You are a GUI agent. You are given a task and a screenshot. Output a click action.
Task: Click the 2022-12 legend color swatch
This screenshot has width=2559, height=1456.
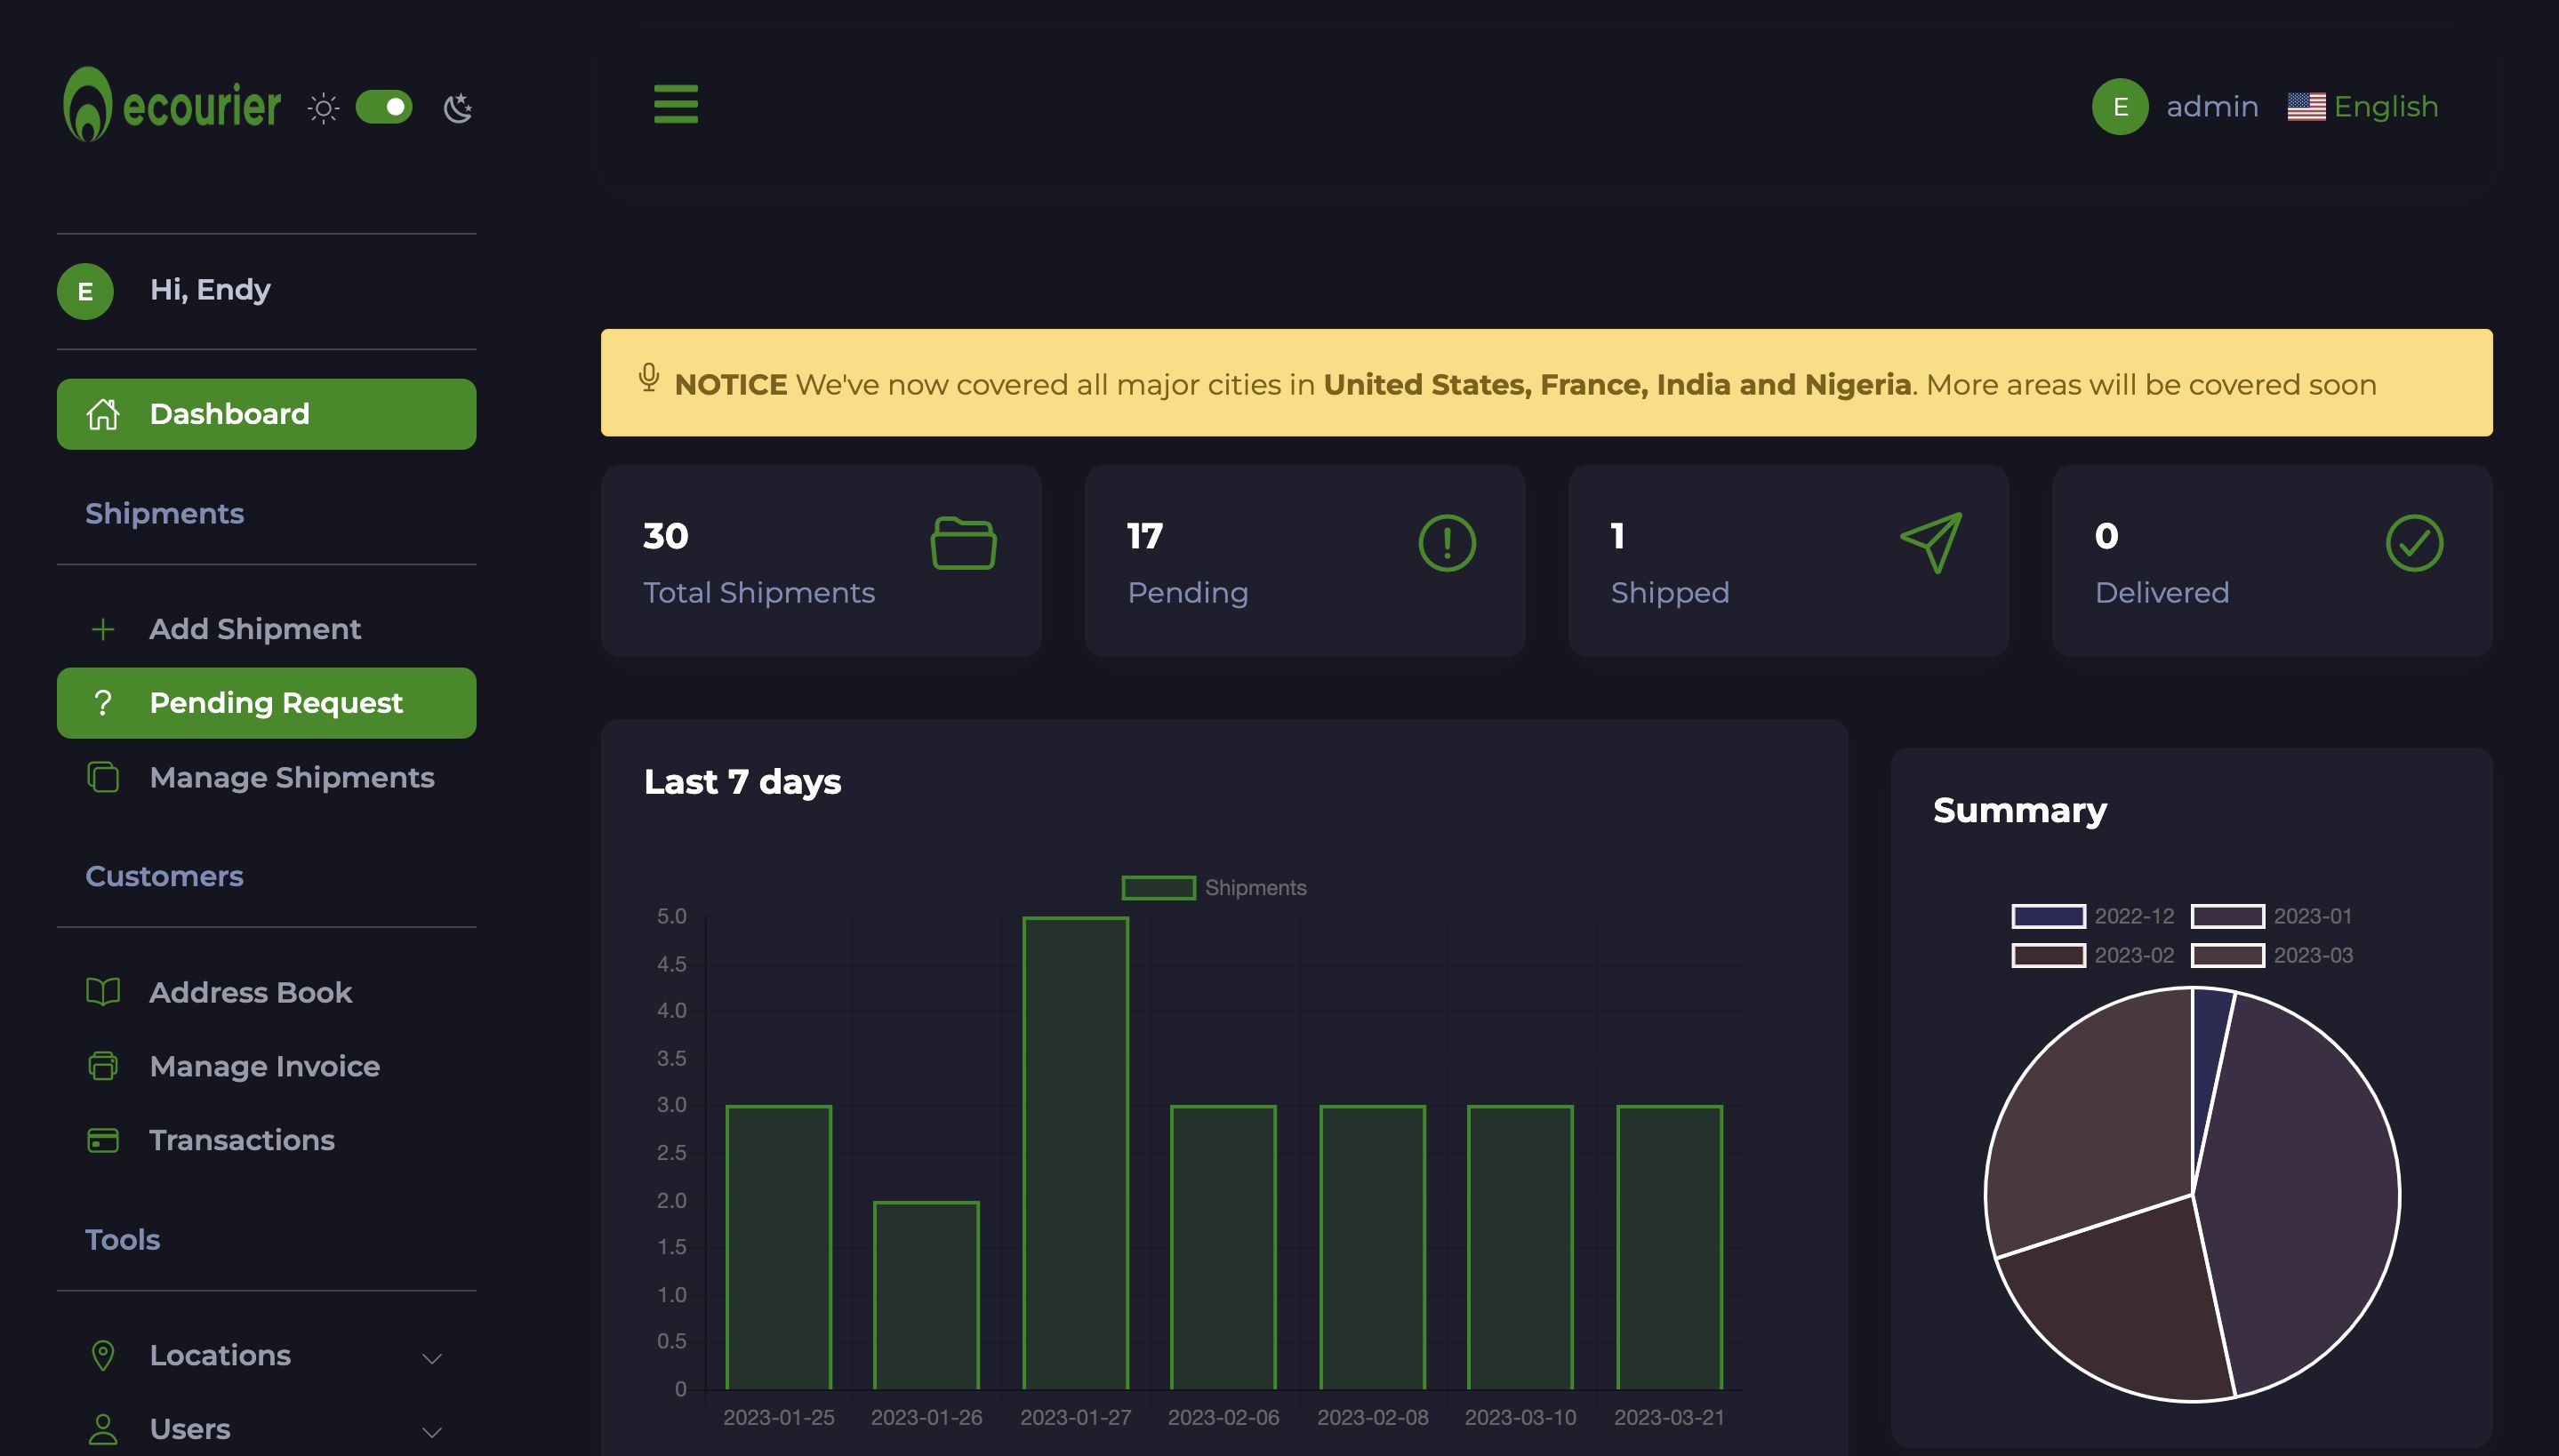[2048, 916]
